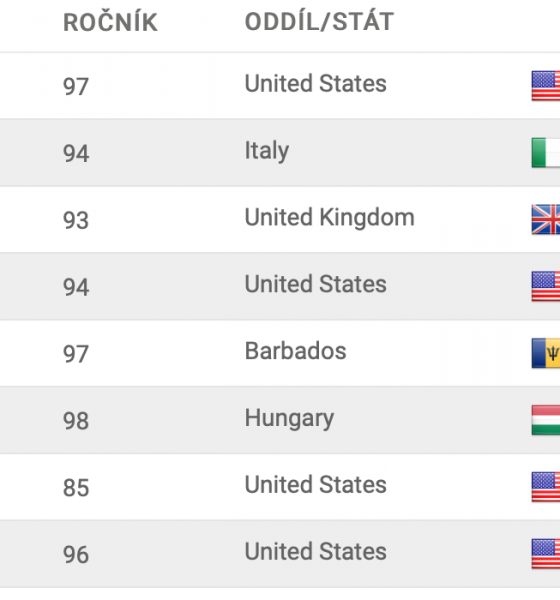Click year value 93
The image size is (560, 600).
(x=76, y=220)
